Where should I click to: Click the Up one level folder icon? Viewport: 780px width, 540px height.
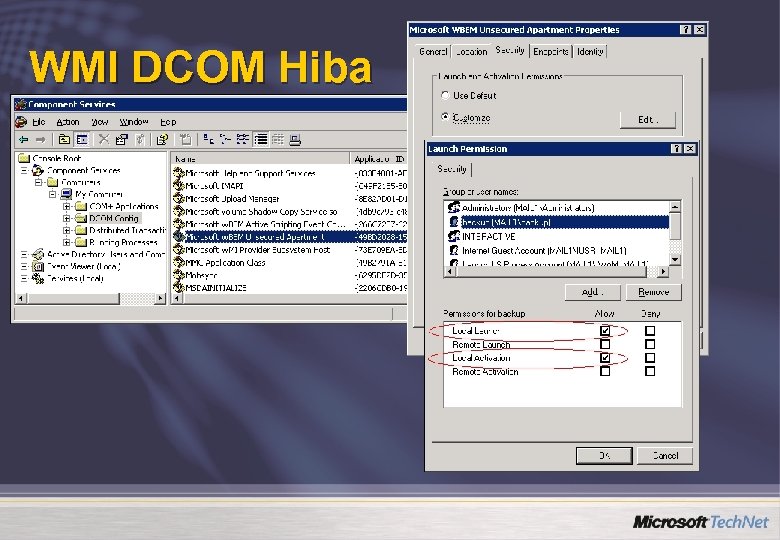[x=64, y=140]
